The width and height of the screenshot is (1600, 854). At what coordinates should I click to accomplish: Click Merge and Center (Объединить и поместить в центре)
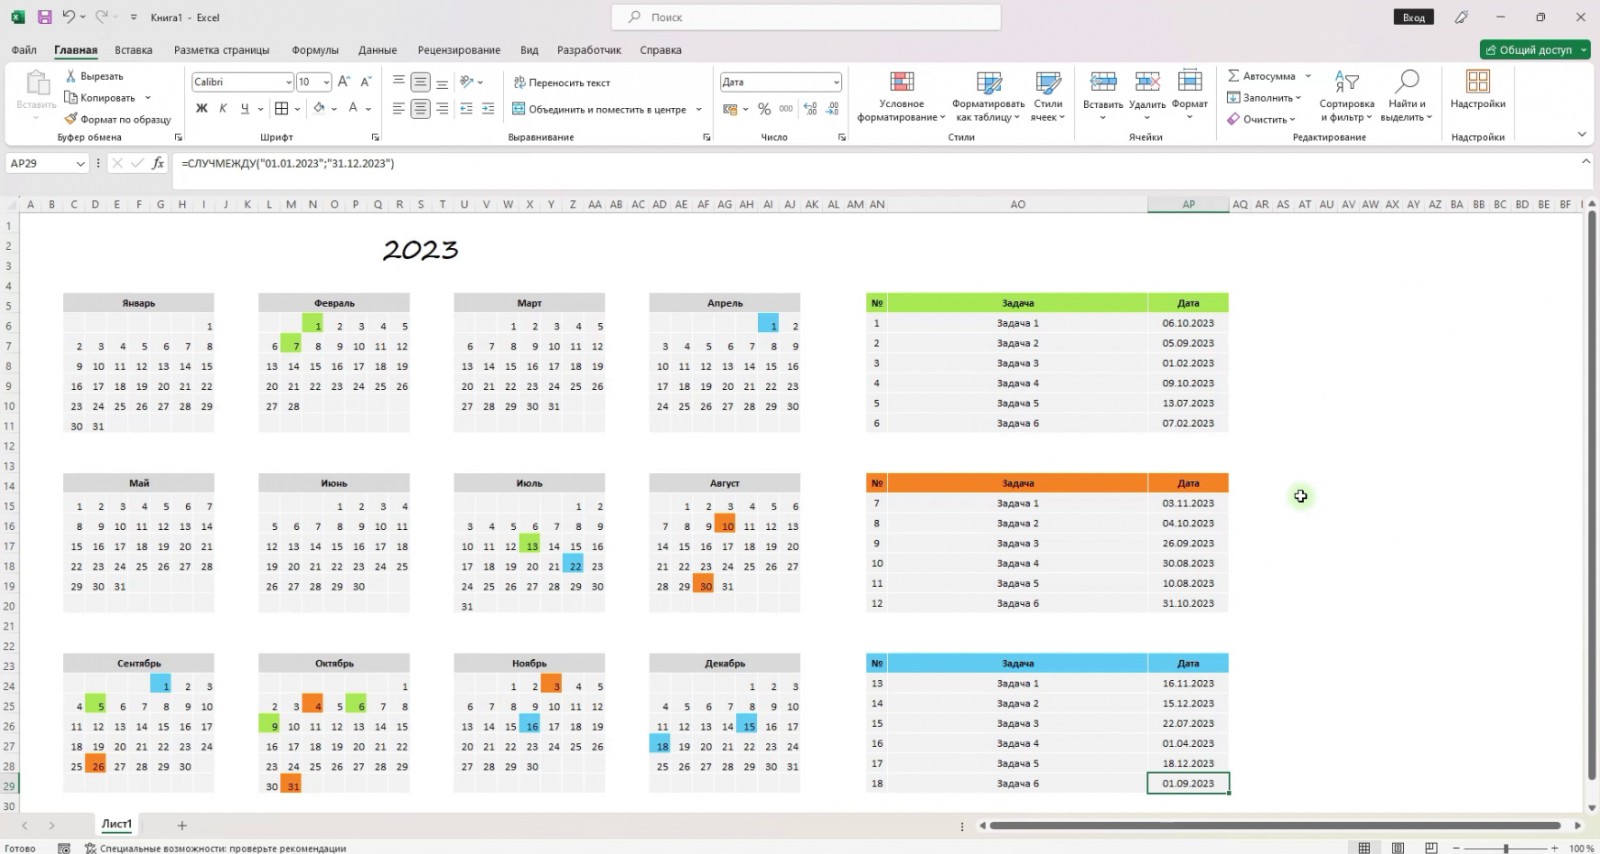click(599, 109)
